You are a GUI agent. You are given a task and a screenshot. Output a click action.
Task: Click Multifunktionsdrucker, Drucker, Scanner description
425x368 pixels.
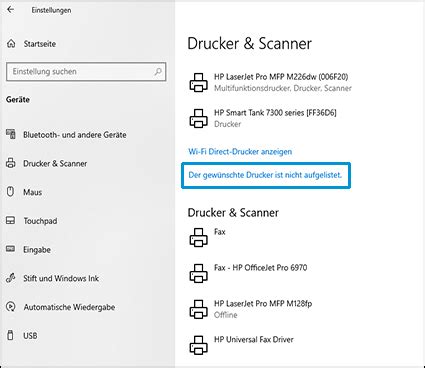(x=283, y=88)
